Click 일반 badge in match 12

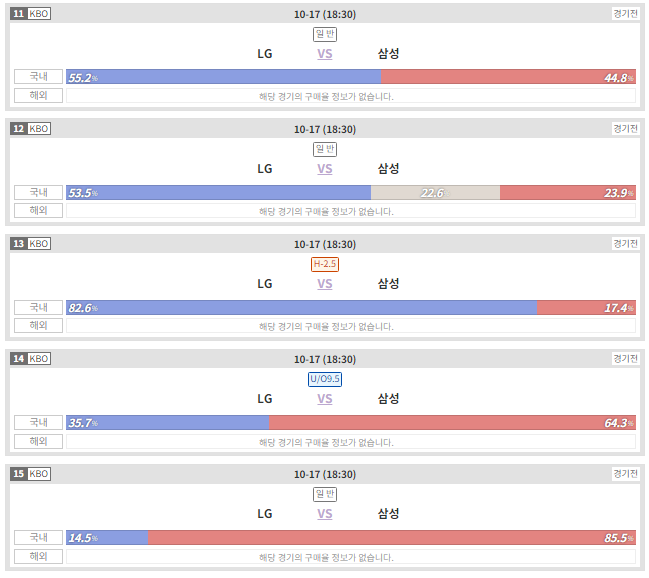coord(325,149)
